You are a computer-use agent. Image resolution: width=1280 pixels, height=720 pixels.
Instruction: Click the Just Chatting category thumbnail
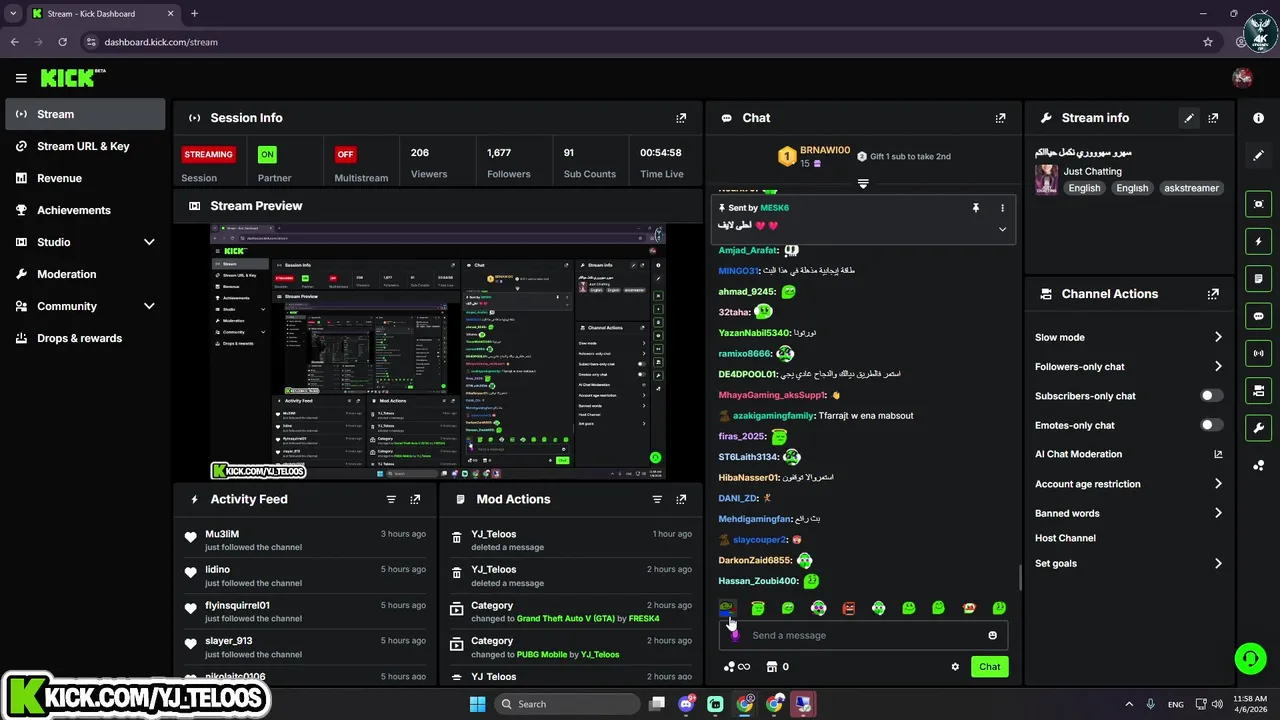click(1046, 179)
